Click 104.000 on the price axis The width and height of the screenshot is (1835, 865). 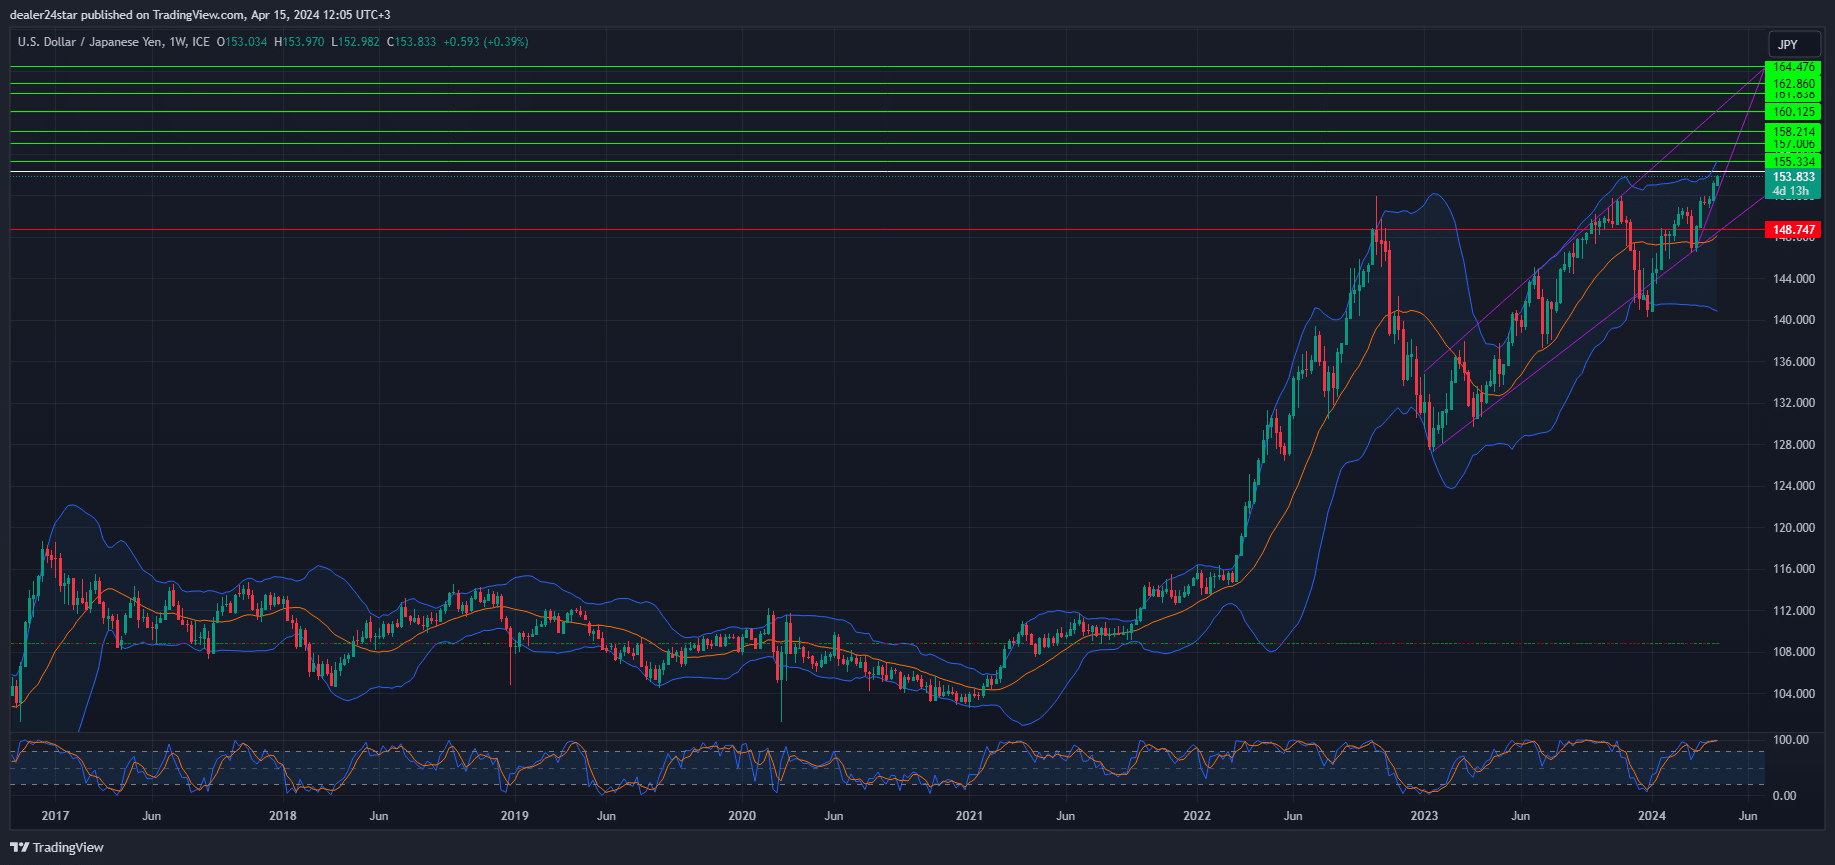(x=1794, y=694)
